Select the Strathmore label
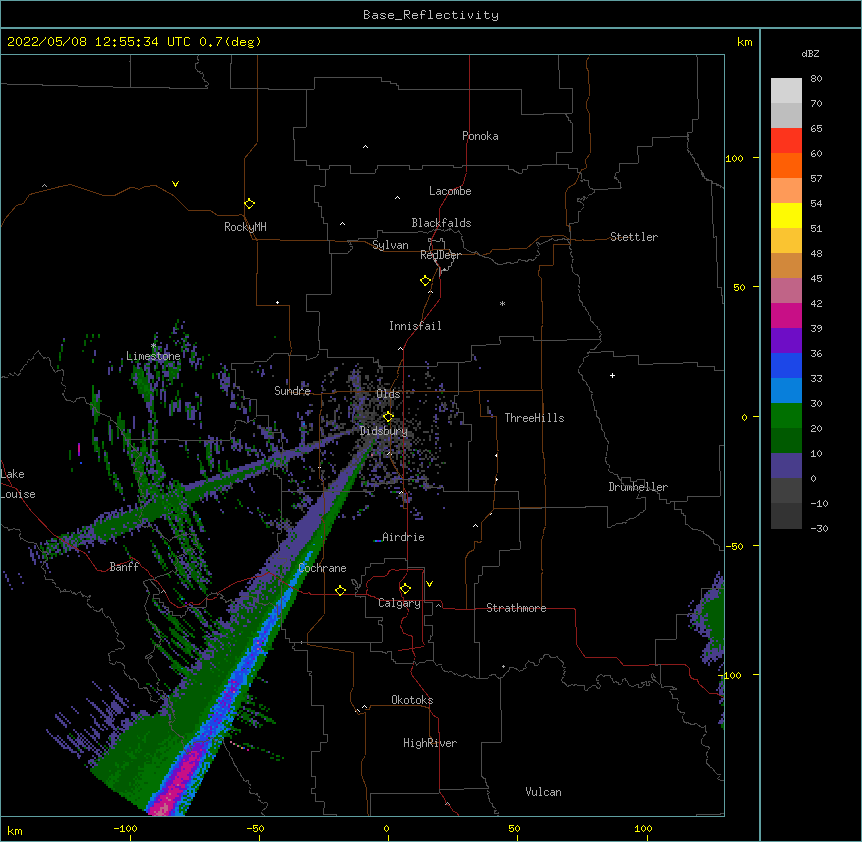The width and height of the screenshot is (862, 842). pos(516,608)
